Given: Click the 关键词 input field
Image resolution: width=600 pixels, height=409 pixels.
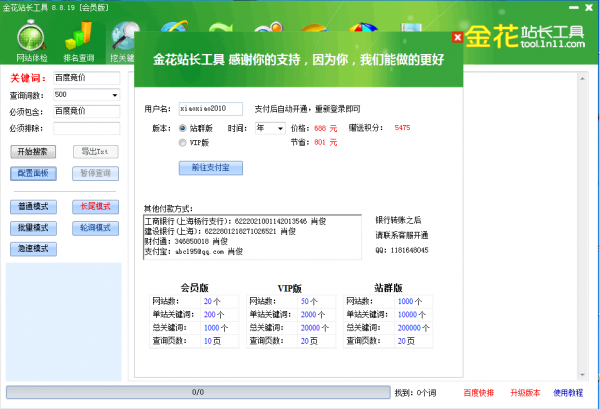Looking at the screenshot, I should click(x=86, y=78).
